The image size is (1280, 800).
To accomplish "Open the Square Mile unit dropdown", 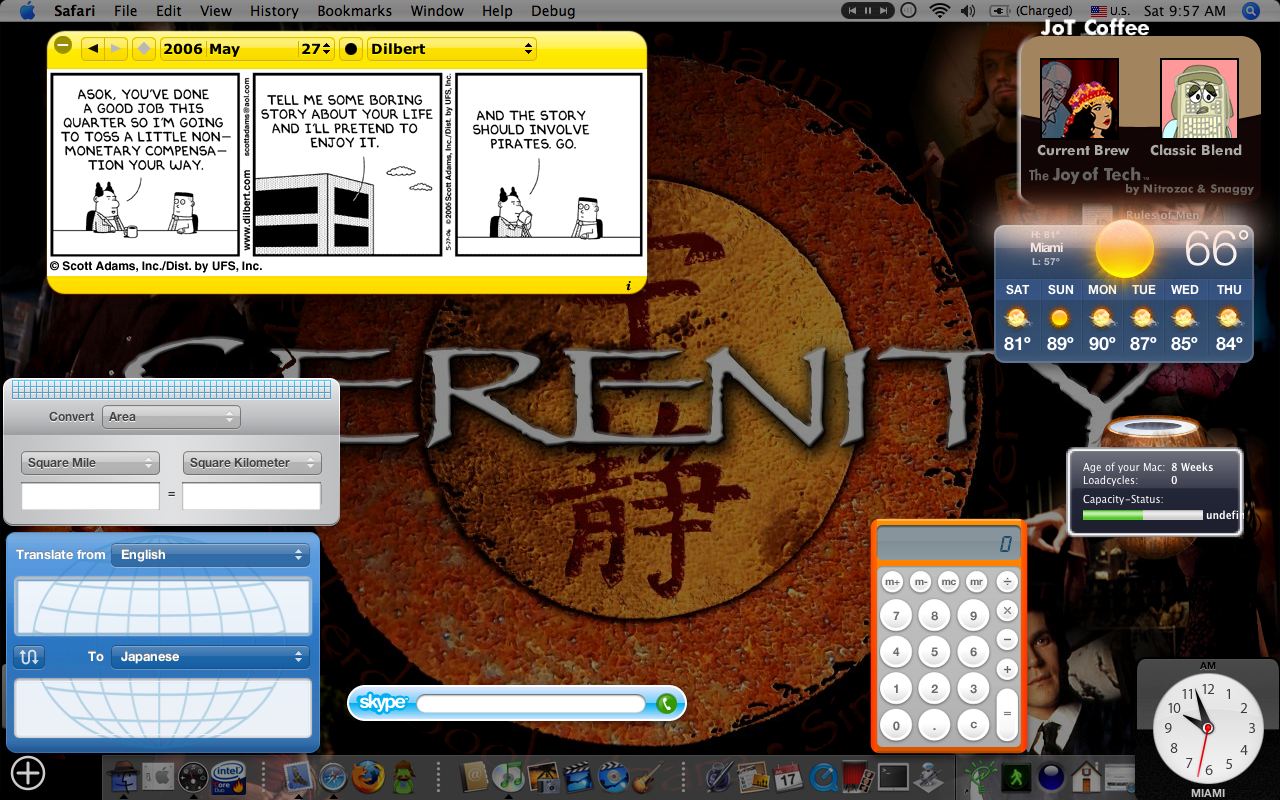I will point(90,463).
